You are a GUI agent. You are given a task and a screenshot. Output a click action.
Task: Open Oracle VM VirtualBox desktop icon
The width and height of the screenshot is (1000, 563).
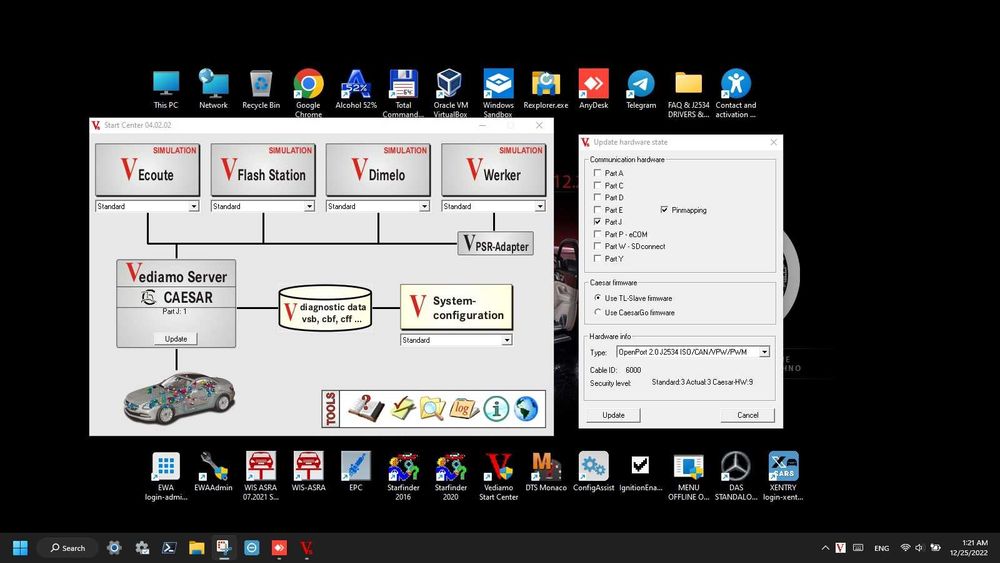pos(450,93)
